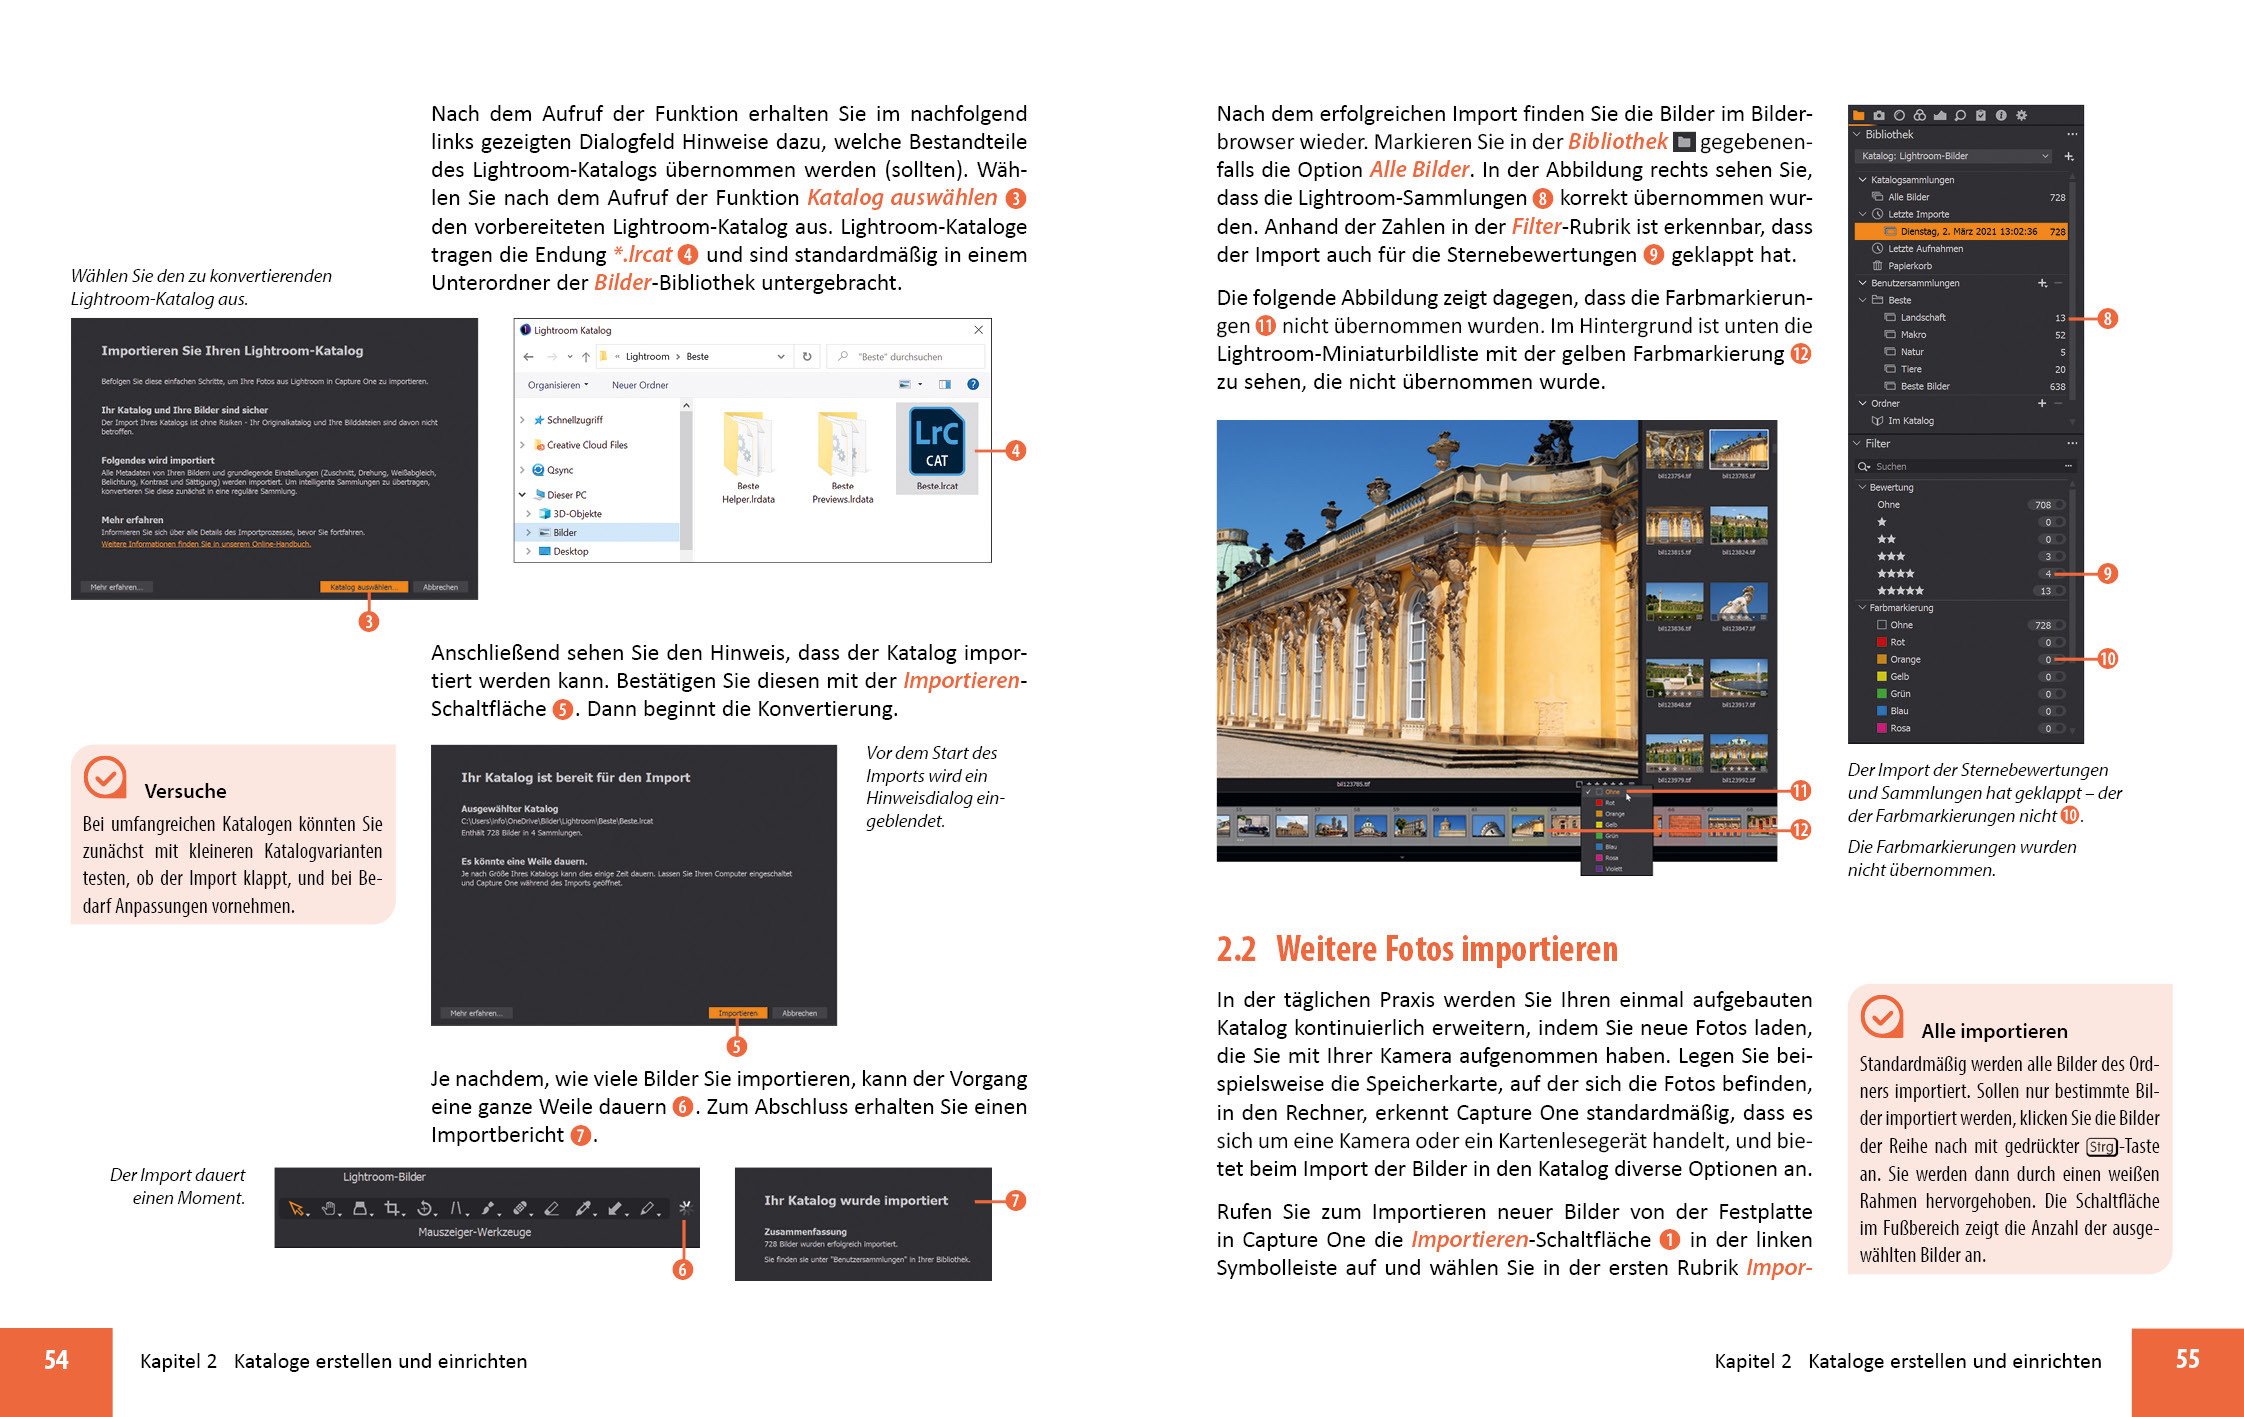Collapse the Farbmarkierung filter section
This screenshot has height=1417, width=2244.
(x=1862, y=608)
